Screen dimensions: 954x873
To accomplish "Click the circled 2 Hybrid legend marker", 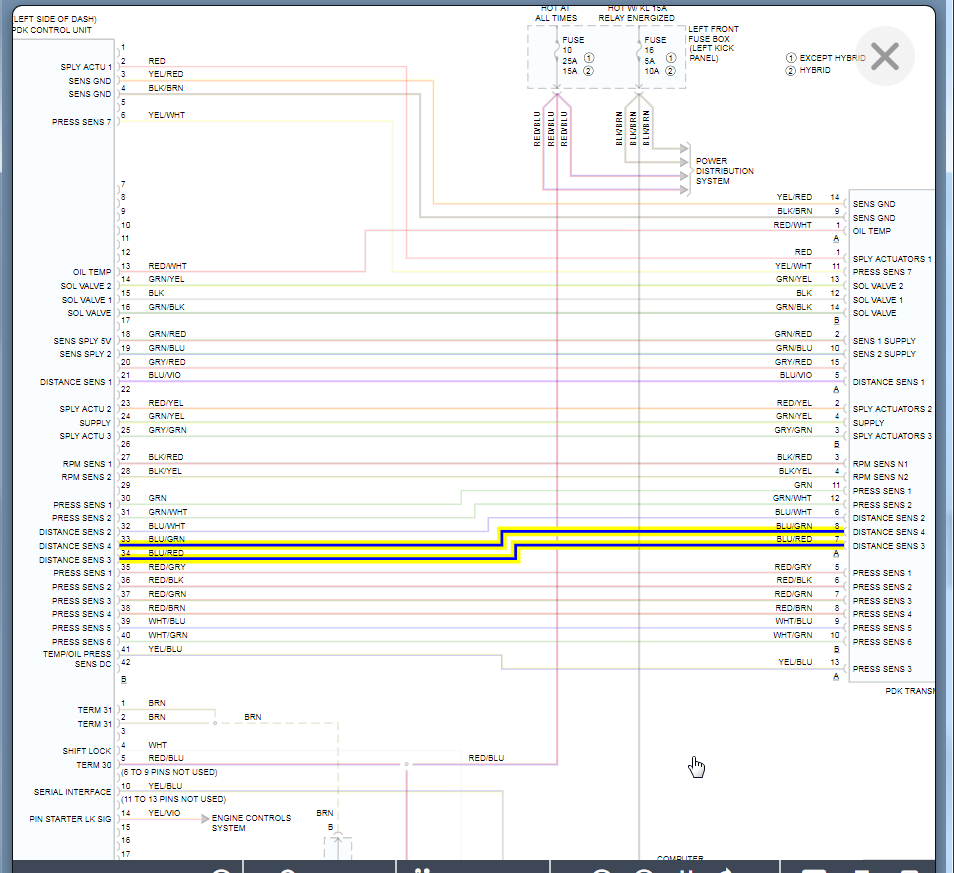I will coord(790,71).
